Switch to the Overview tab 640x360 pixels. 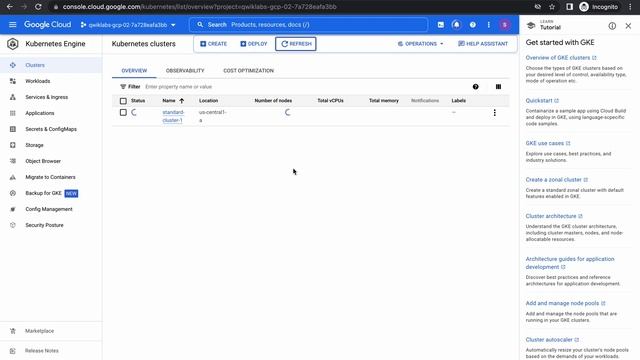[134, 71]
